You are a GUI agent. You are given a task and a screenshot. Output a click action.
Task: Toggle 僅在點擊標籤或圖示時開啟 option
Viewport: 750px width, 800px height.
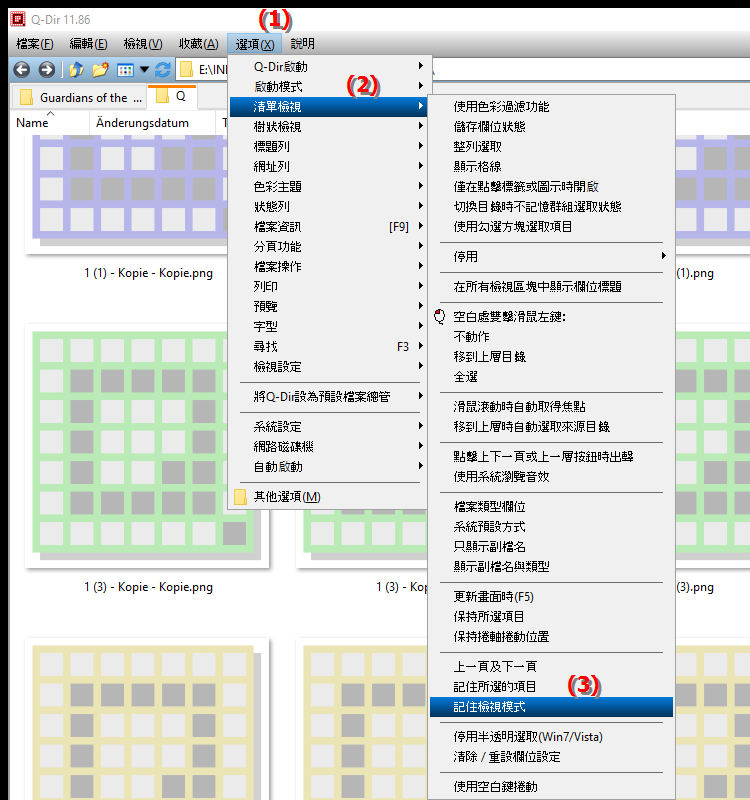coord(552,186)
